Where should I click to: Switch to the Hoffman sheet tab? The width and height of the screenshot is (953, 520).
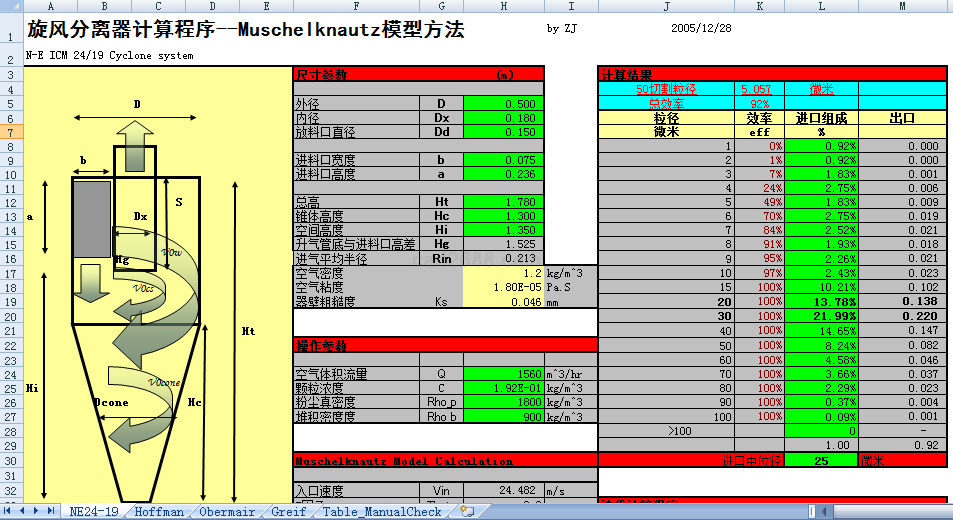click(160, 511)
